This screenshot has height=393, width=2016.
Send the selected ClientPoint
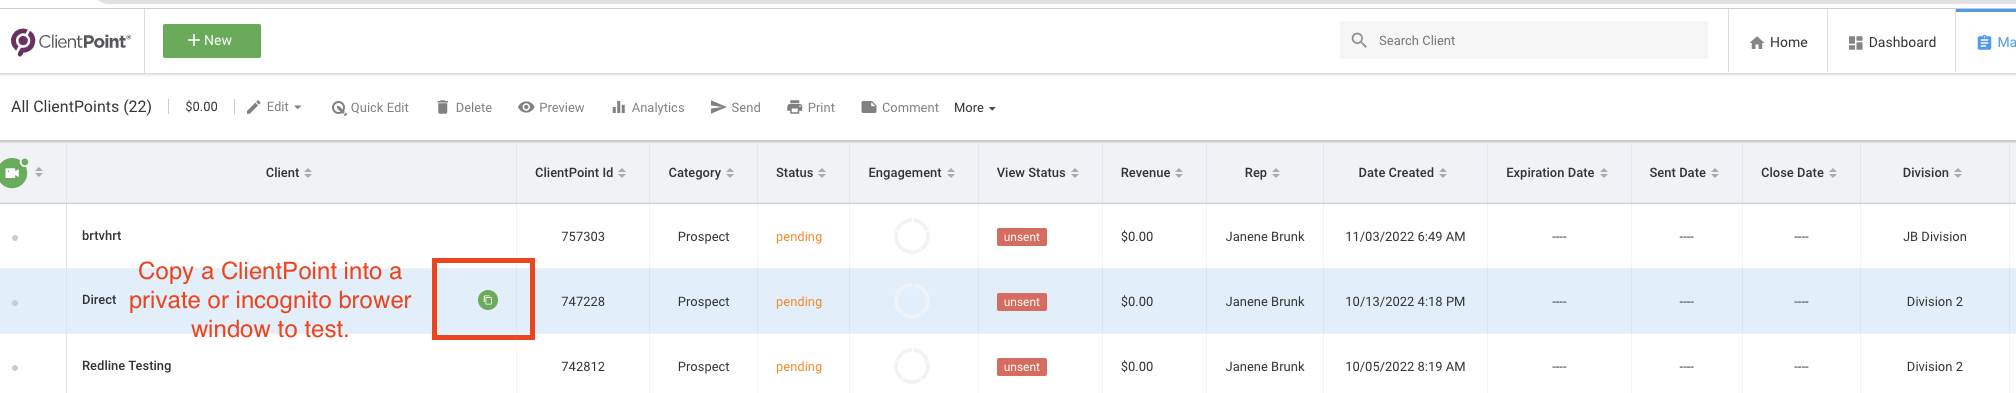click(x=735, y=107)
